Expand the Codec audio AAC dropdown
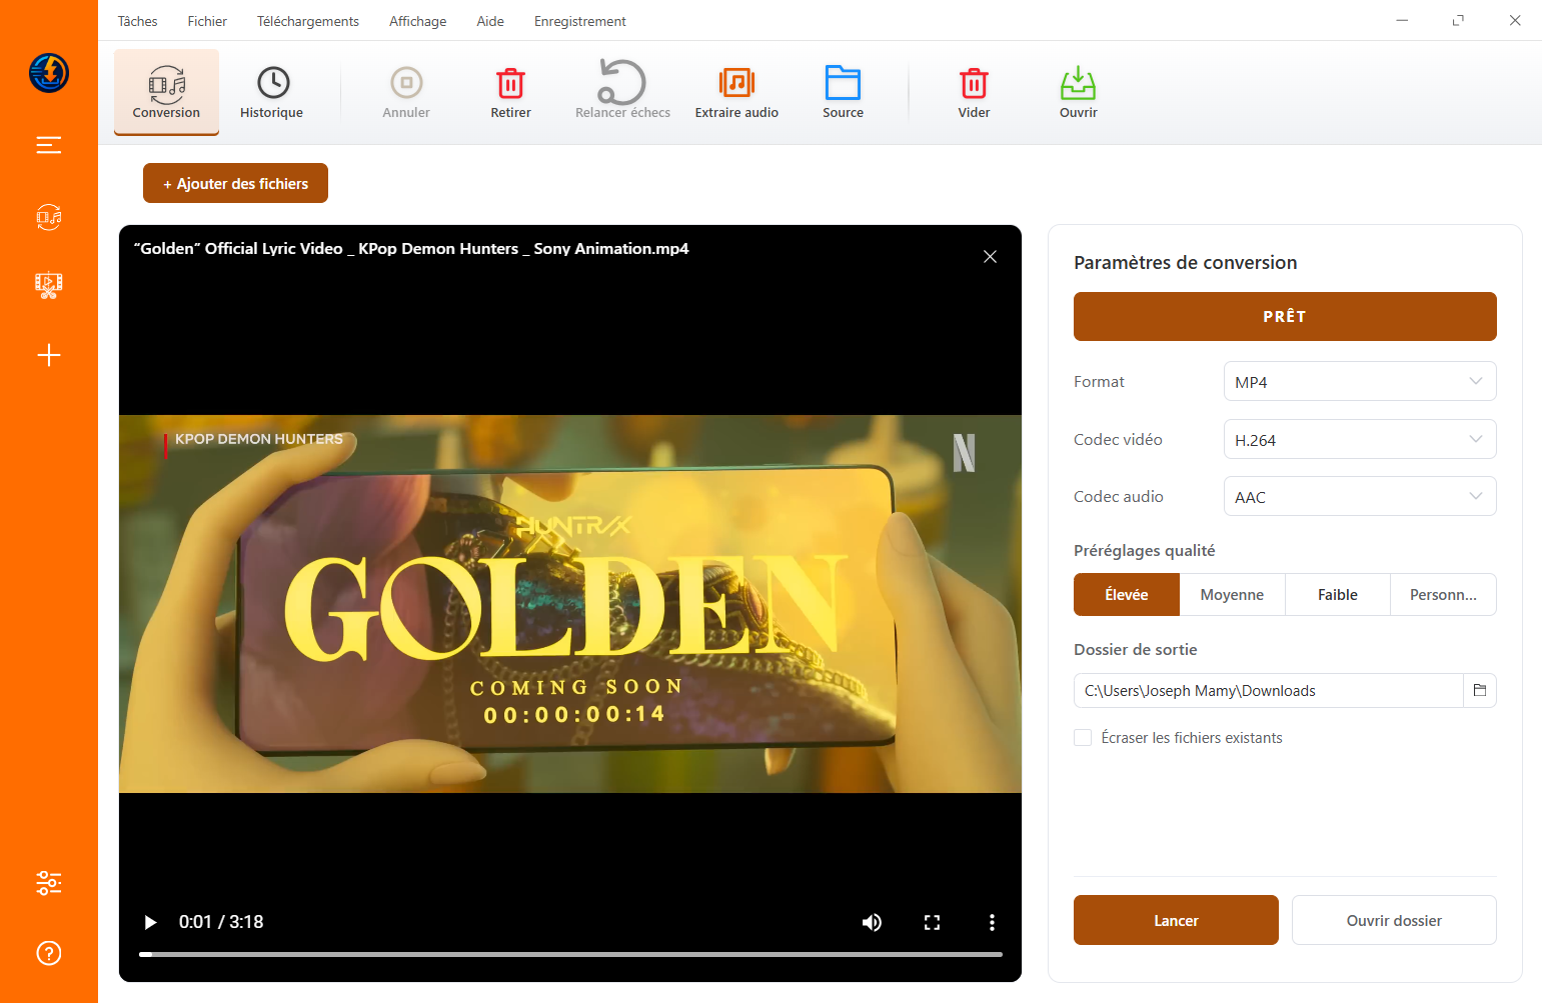 tap(1360, 496)
